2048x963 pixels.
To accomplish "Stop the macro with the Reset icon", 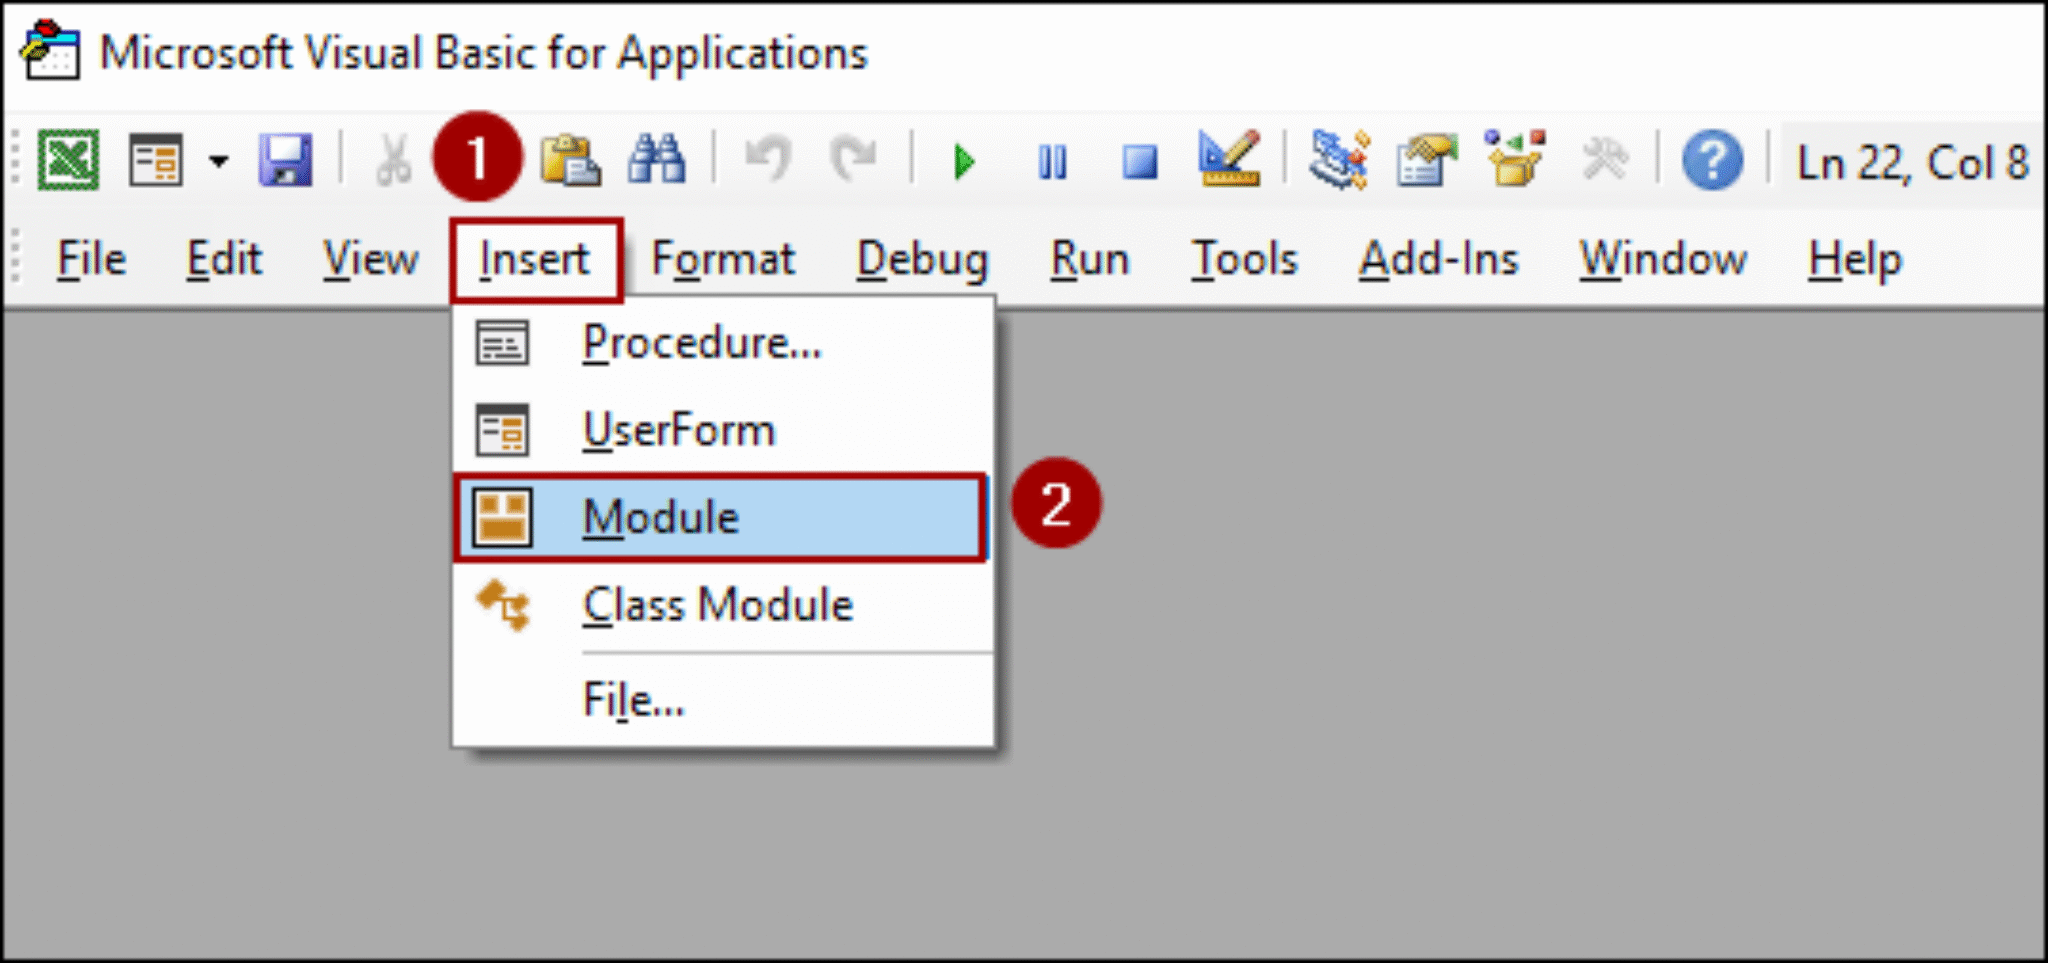I will 1138,162.
